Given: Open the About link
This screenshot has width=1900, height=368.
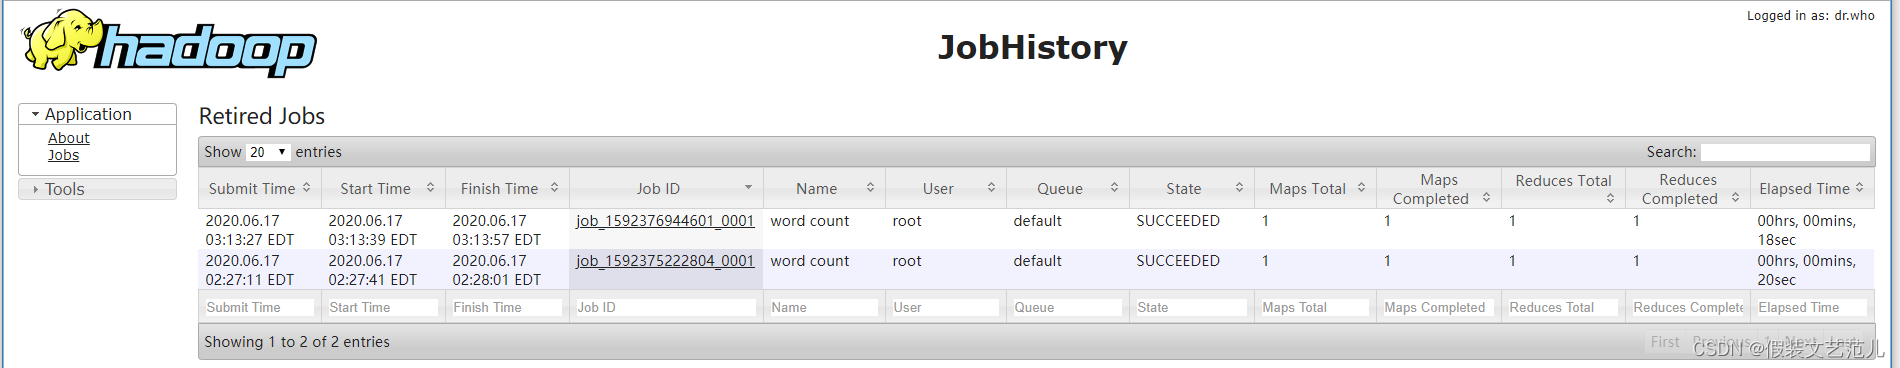Looking at the screenshot, I should [x=69, y=138].
